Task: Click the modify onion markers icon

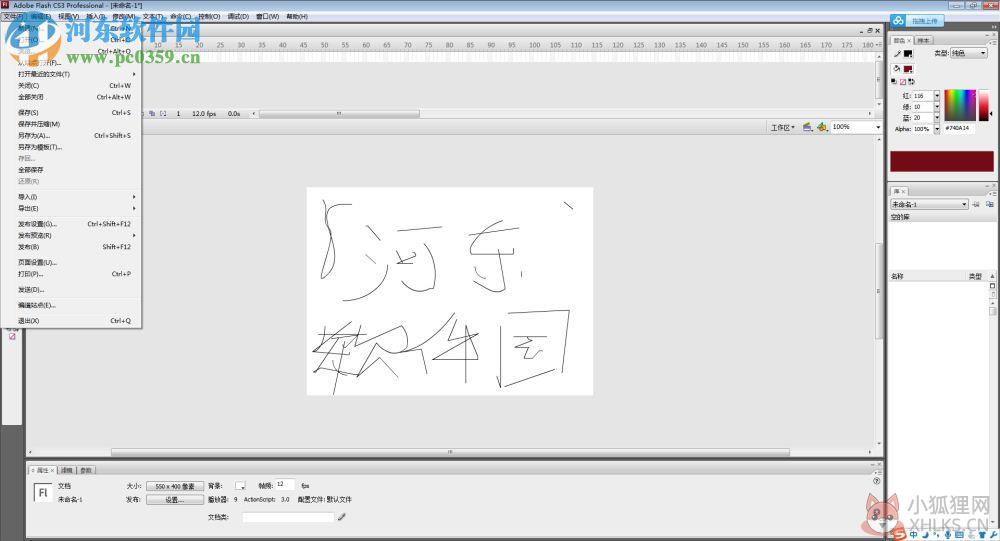Action: (x=163, y=114)
